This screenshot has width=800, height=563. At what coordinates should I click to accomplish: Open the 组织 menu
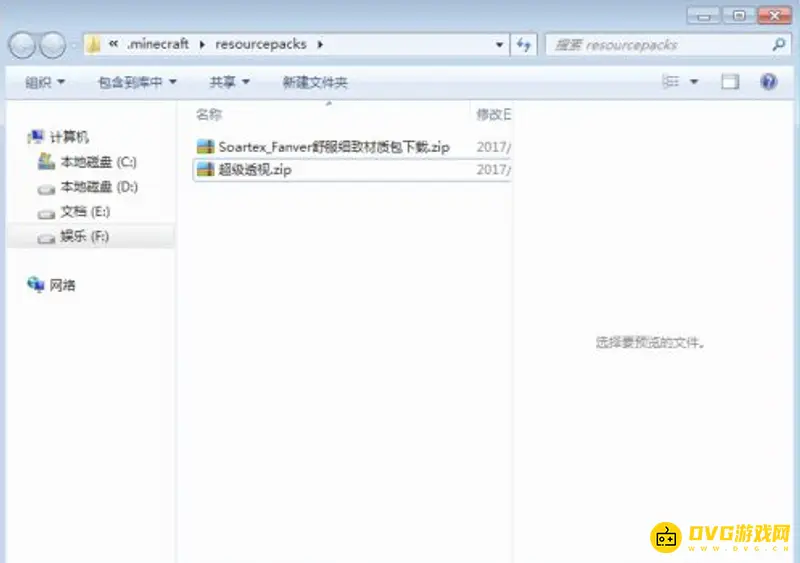click(45, 82)
